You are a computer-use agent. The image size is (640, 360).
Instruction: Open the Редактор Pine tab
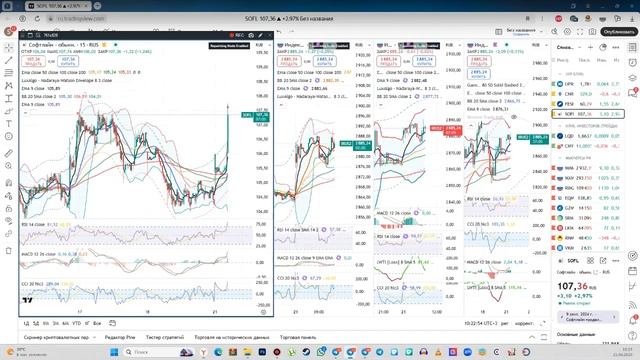[x=120, y=338]
